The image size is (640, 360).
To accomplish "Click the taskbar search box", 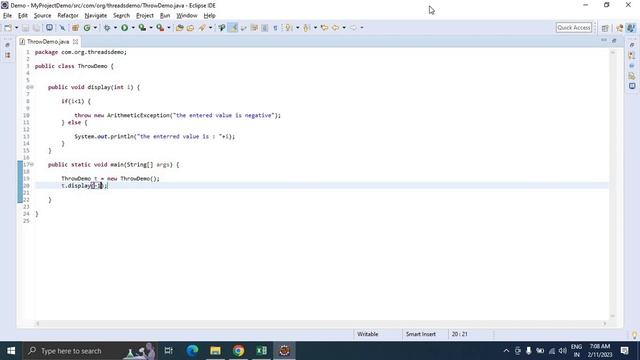I will [x=89, y=351].
